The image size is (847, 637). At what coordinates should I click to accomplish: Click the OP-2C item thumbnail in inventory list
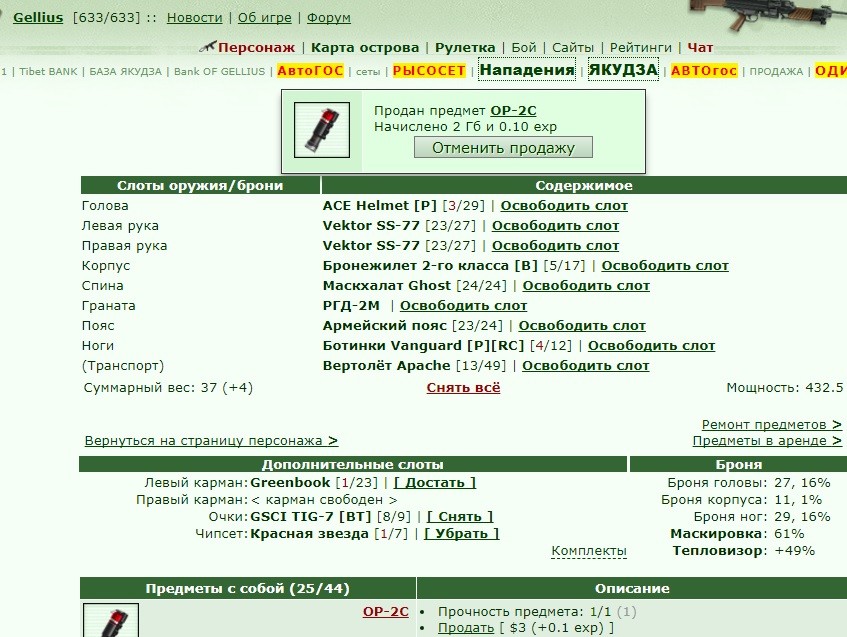(111, 620)
